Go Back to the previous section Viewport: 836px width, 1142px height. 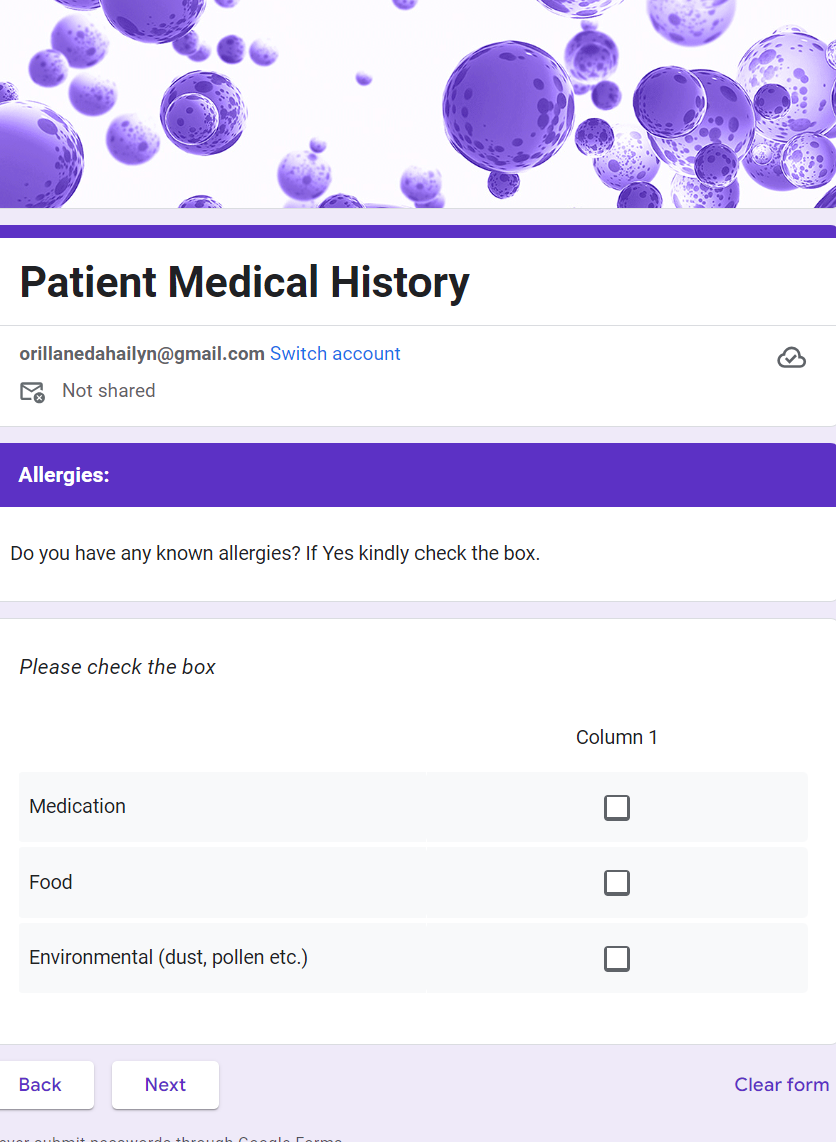coord(40,1085)
